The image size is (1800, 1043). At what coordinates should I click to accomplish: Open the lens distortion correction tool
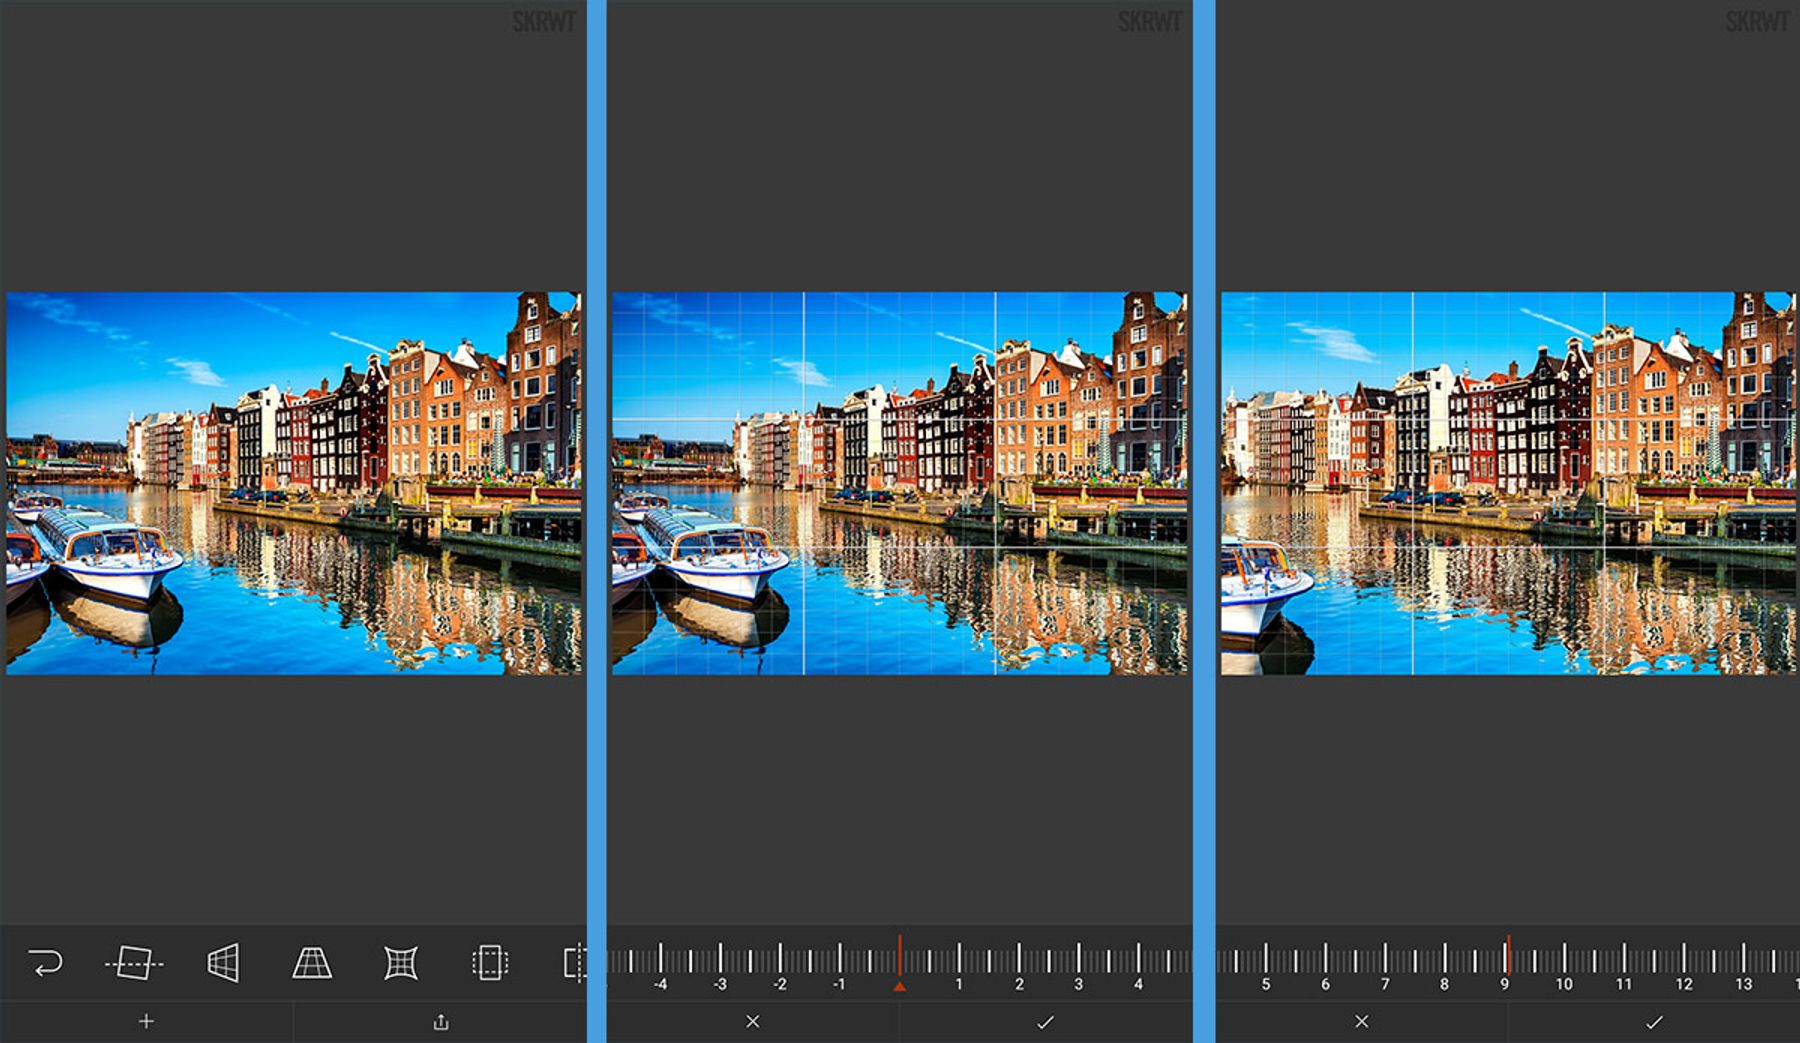(399, 963)
